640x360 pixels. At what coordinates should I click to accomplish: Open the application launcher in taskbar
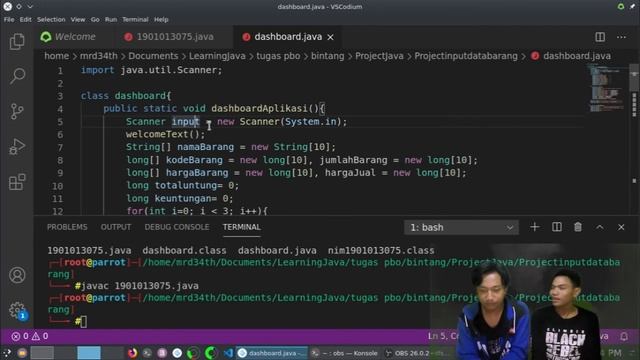coord(7,353)
